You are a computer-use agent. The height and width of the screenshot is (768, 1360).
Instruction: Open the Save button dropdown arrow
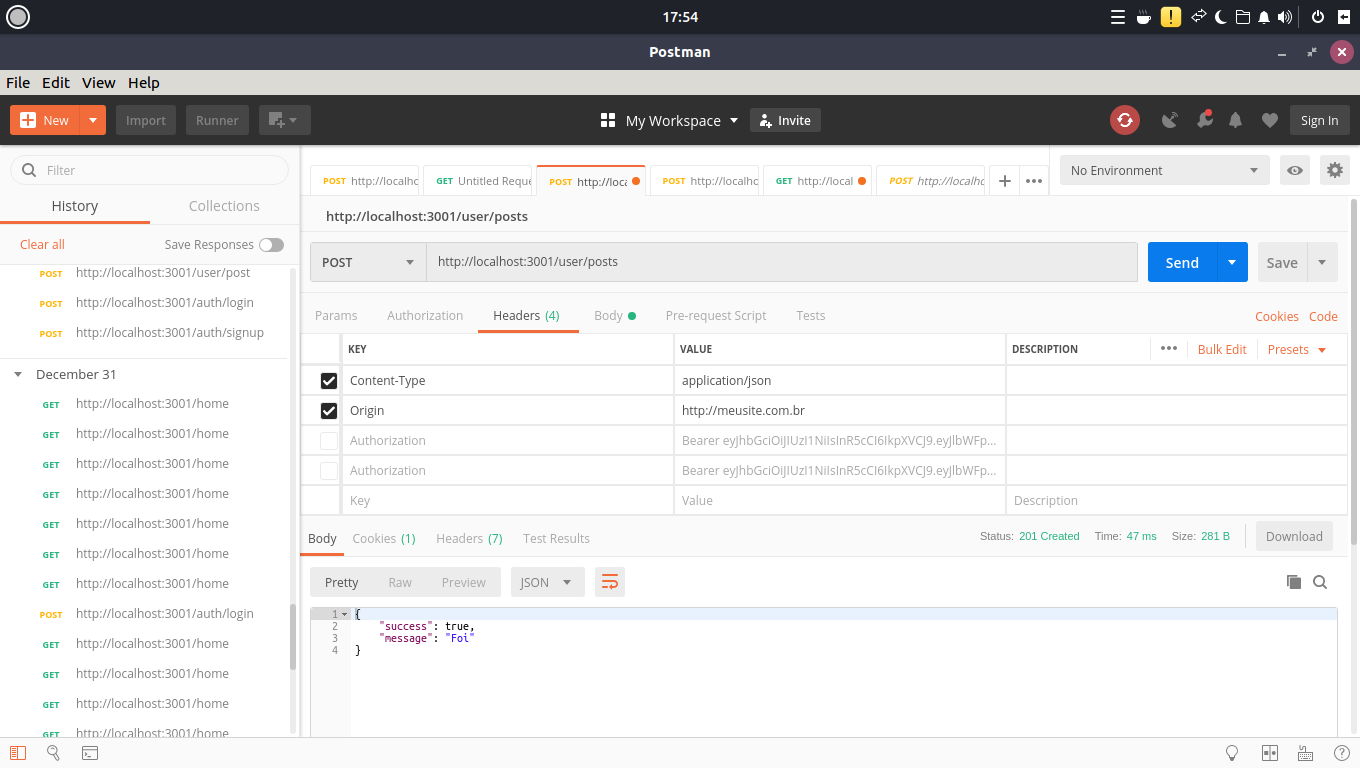(x=1322, y=262)
